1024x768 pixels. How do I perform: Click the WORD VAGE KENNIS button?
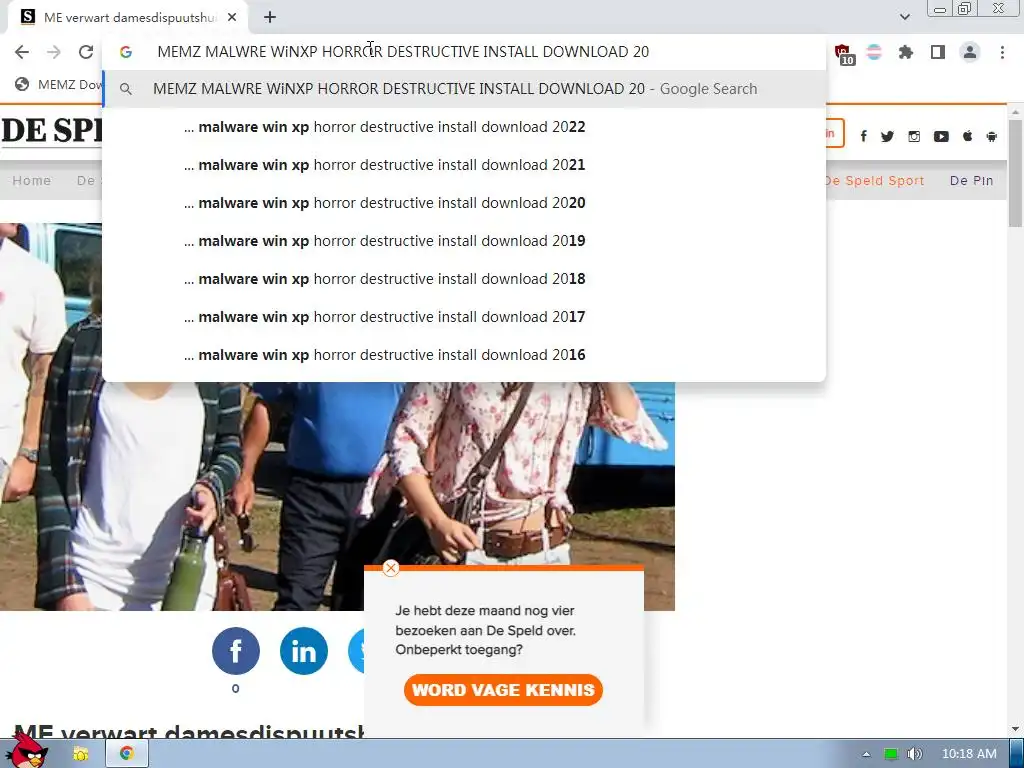click(503, 690)
